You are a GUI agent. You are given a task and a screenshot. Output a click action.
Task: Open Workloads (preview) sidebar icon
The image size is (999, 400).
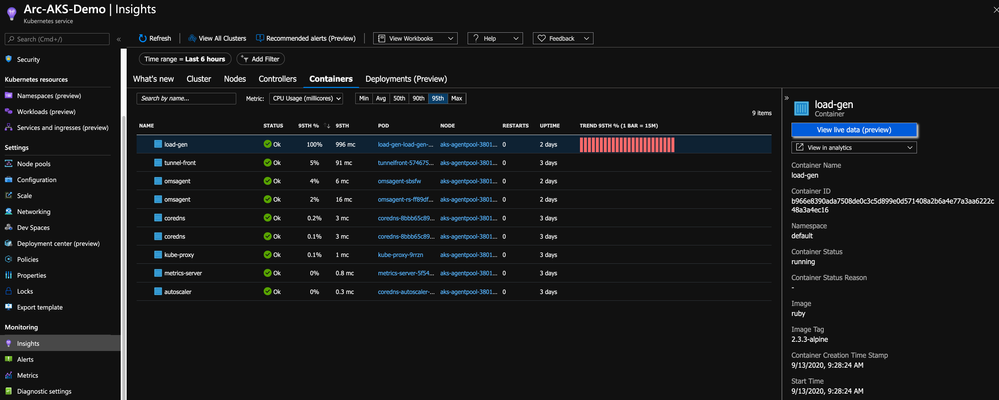tap(9, 111)
